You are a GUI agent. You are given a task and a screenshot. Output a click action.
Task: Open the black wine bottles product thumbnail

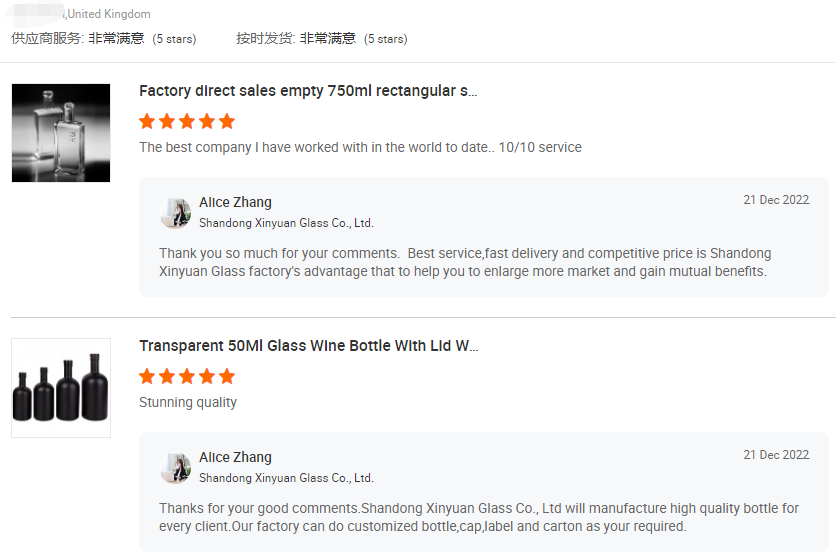coord(61,388)
